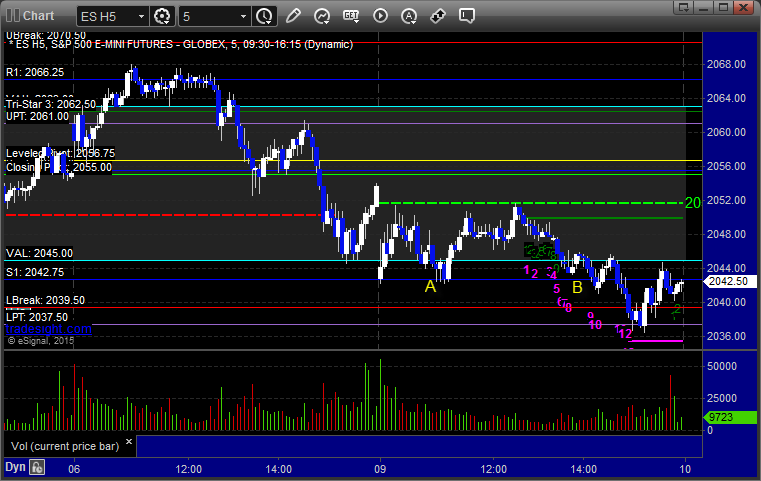The image size is (761, 481).
Task: Open the studies chart icon menu
Action: click(322, 16)
